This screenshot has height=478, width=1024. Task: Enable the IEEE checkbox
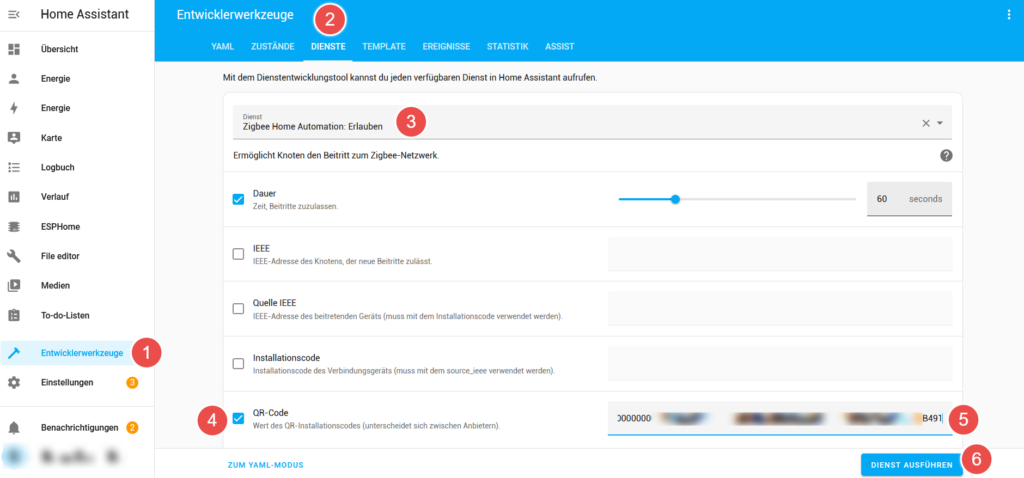(x=238, y=254)
